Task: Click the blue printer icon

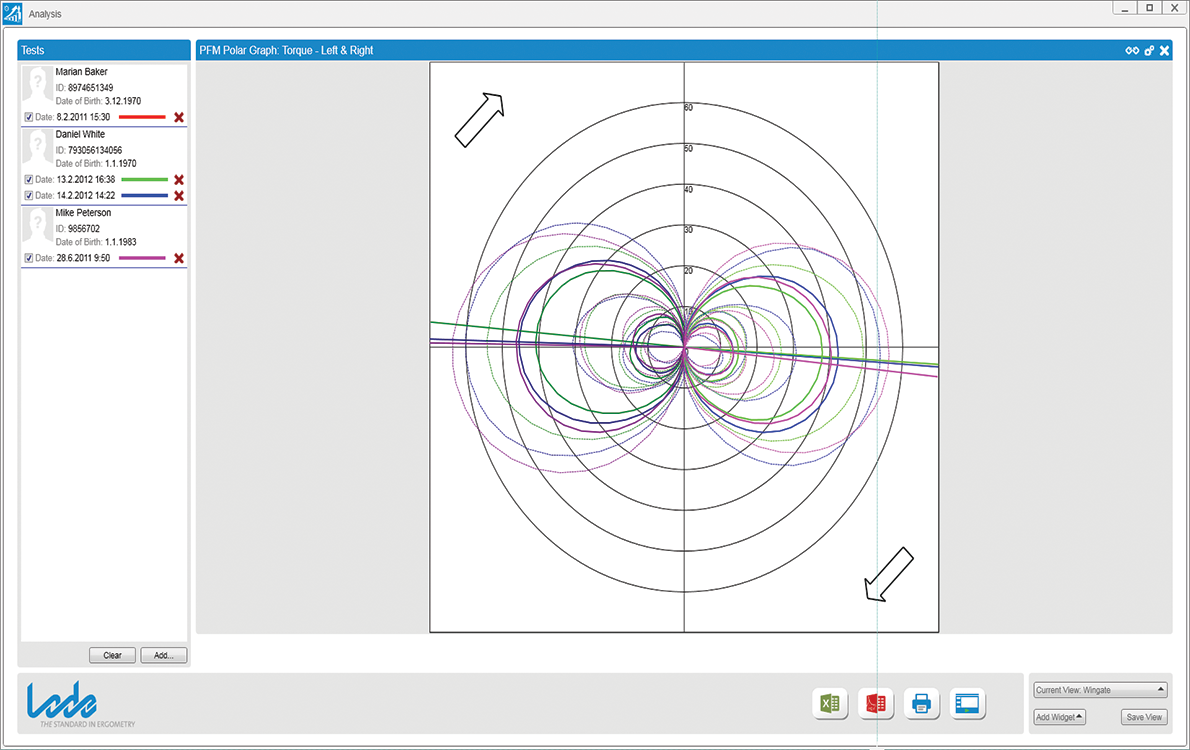Action: coord(922,704)
